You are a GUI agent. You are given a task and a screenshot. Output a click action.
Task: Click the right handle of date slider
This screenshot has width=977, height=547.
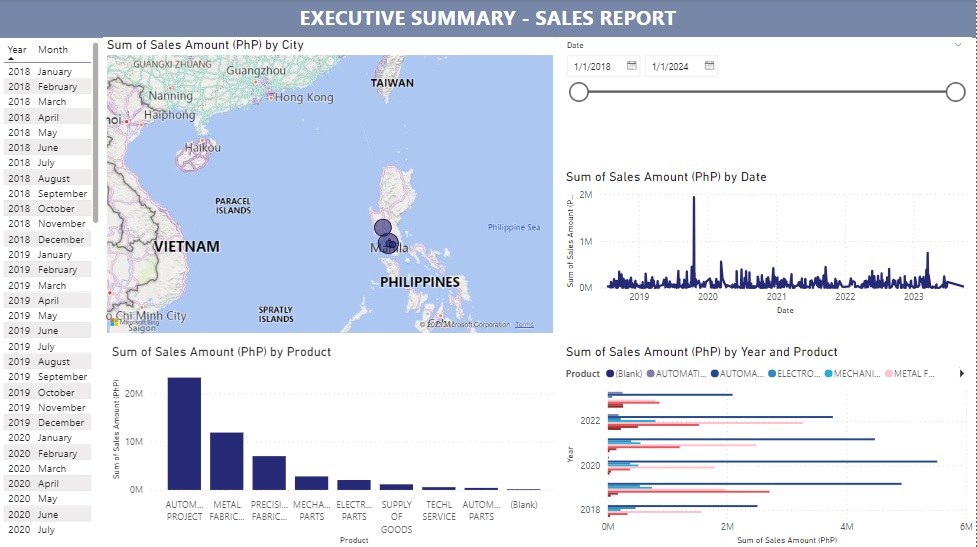(x=955, y=92)
